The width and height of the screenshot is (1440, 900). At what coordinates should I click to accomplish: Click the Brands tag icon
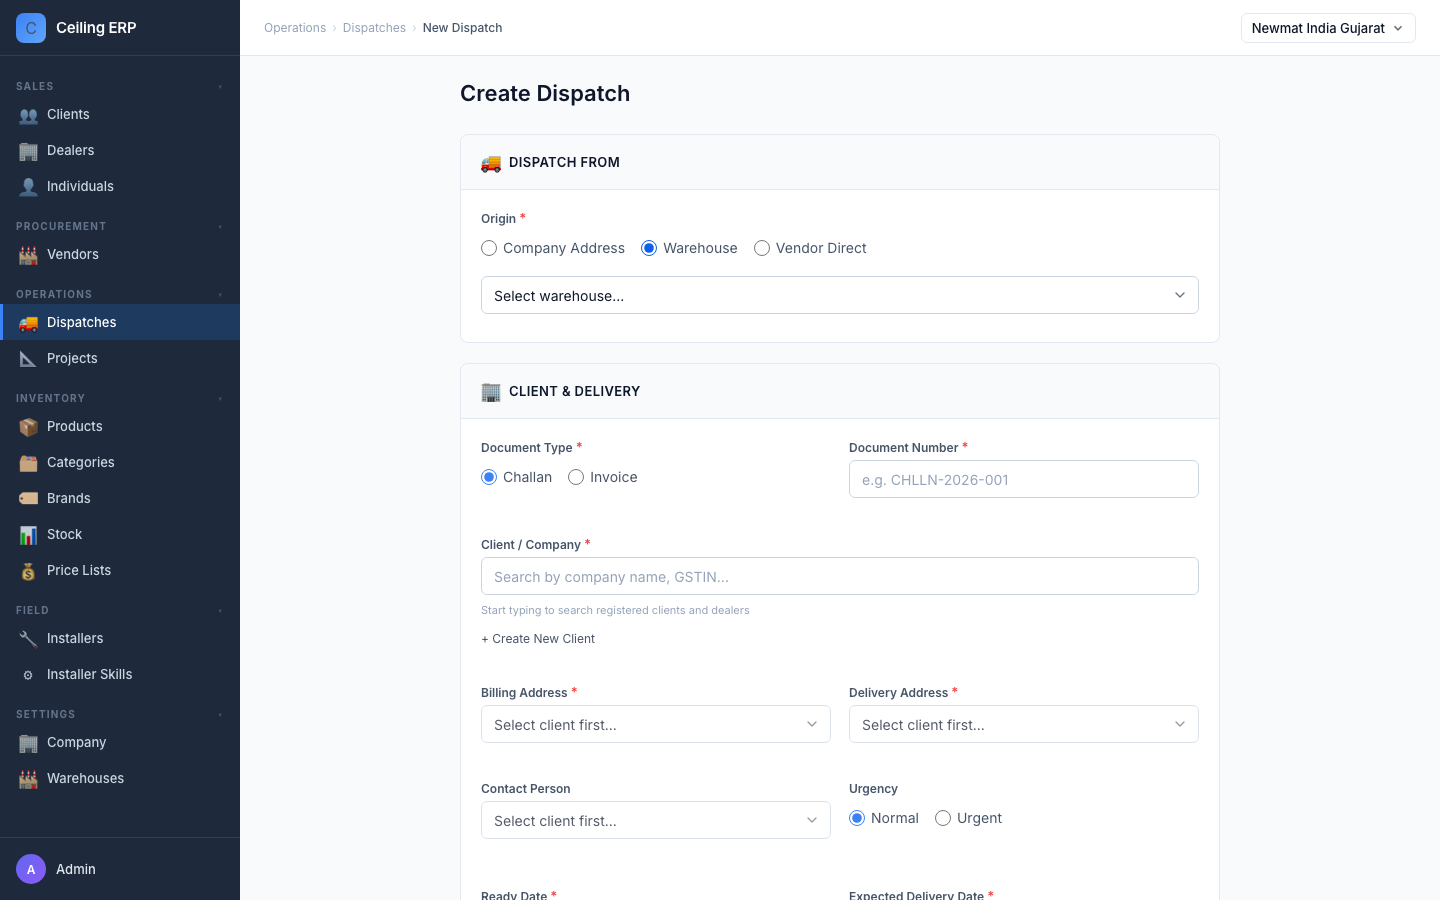[28, 499]
